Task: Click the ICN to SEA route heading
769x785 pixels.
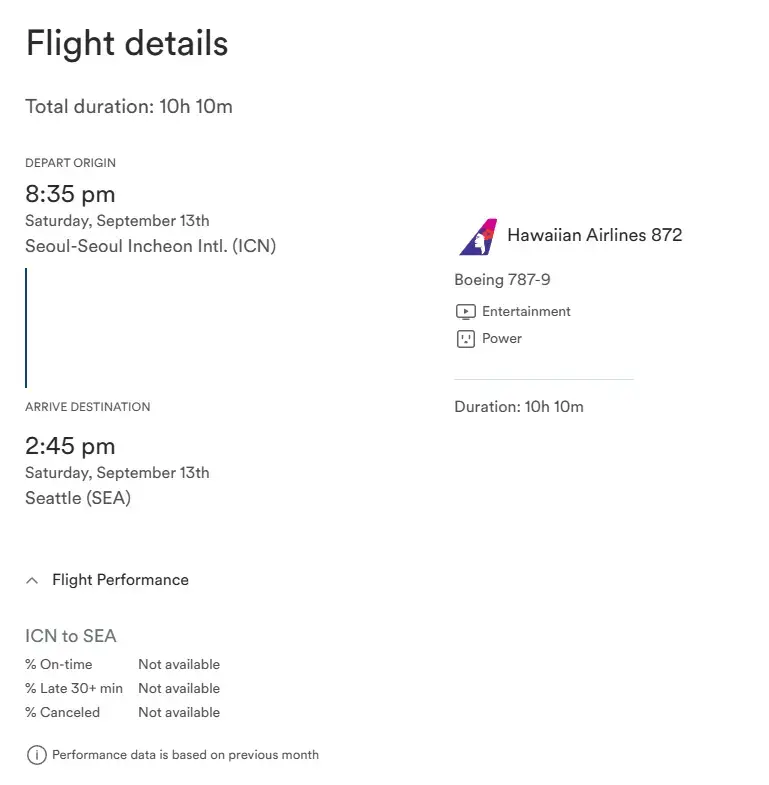Action: [71, 636]
